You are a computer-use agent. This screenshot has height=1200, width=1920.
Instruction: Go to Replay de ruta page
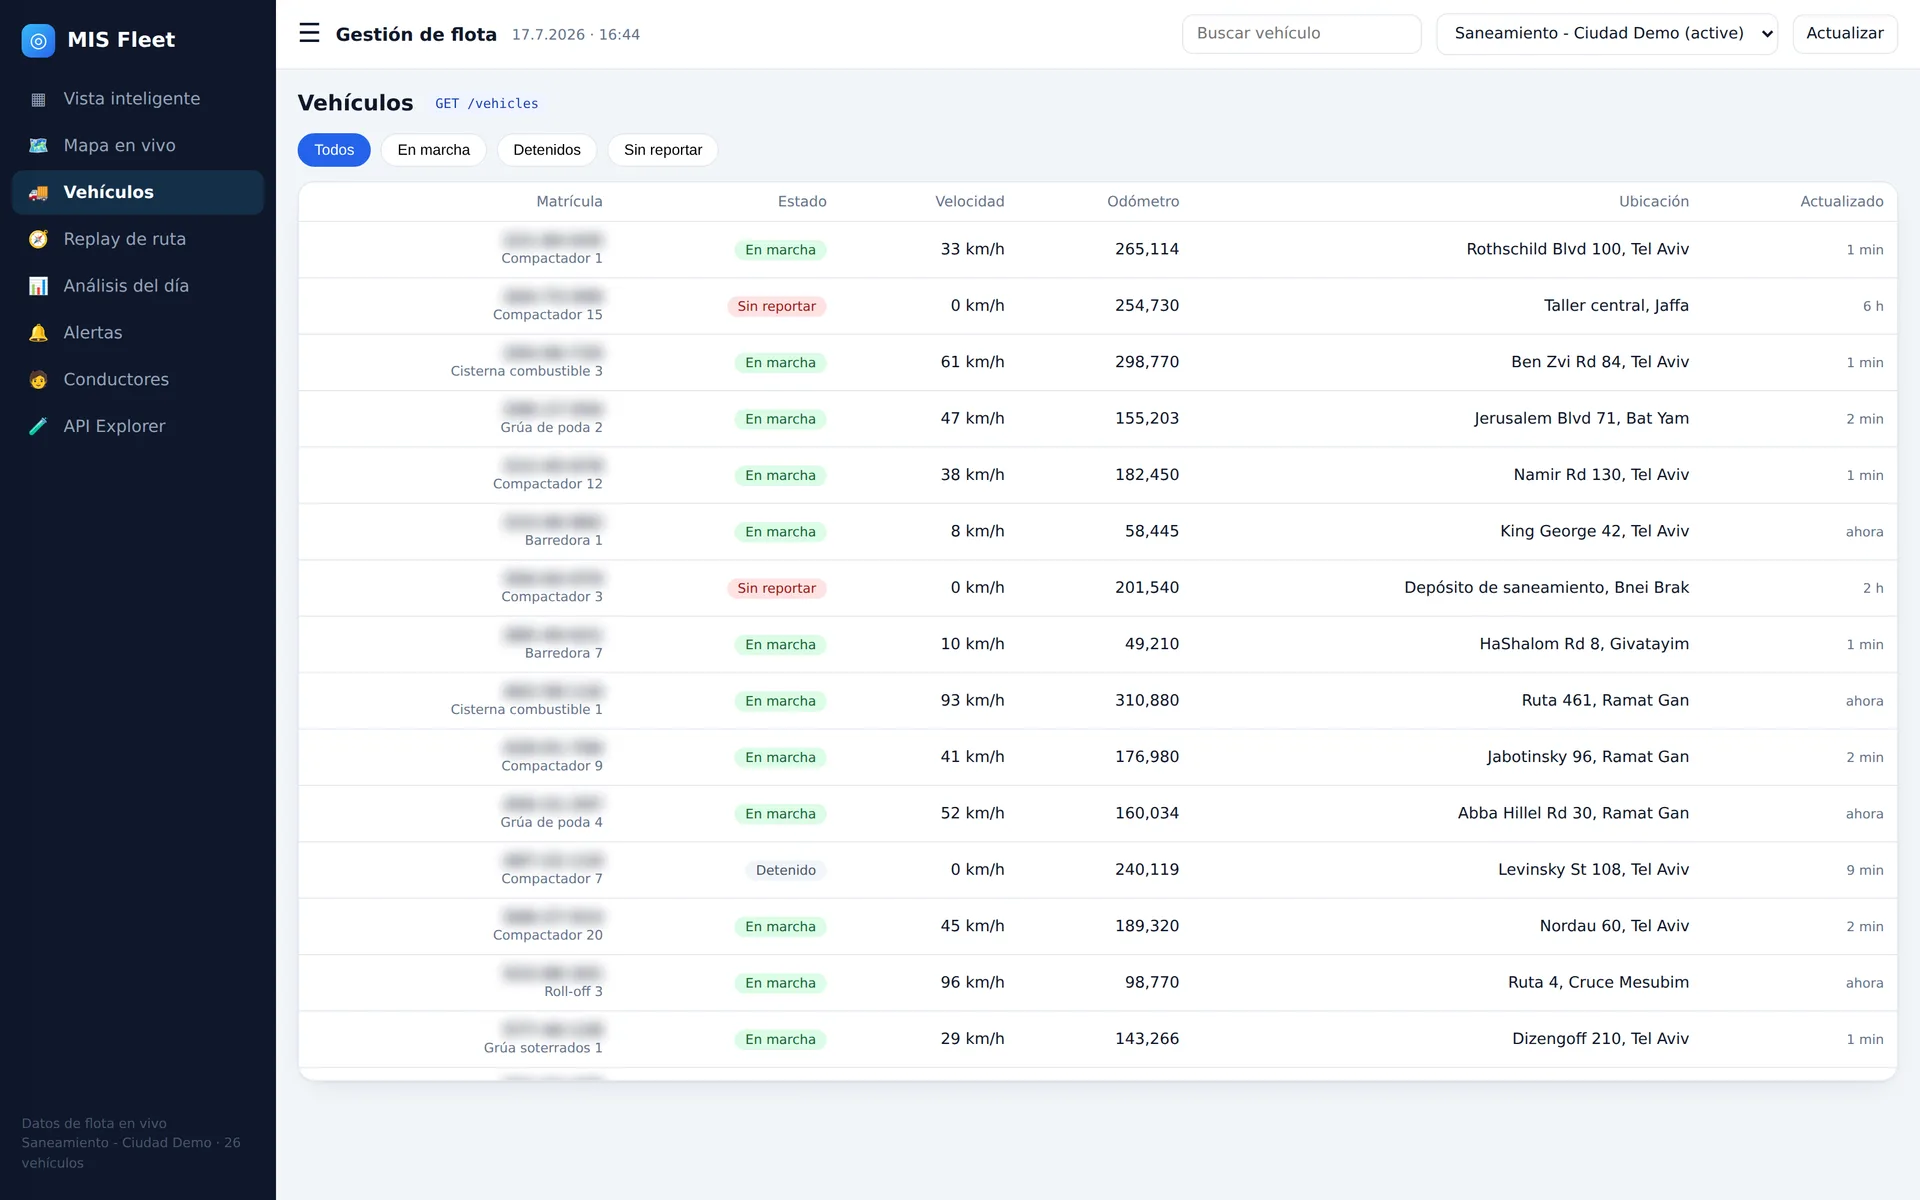[x=138, y=239]
